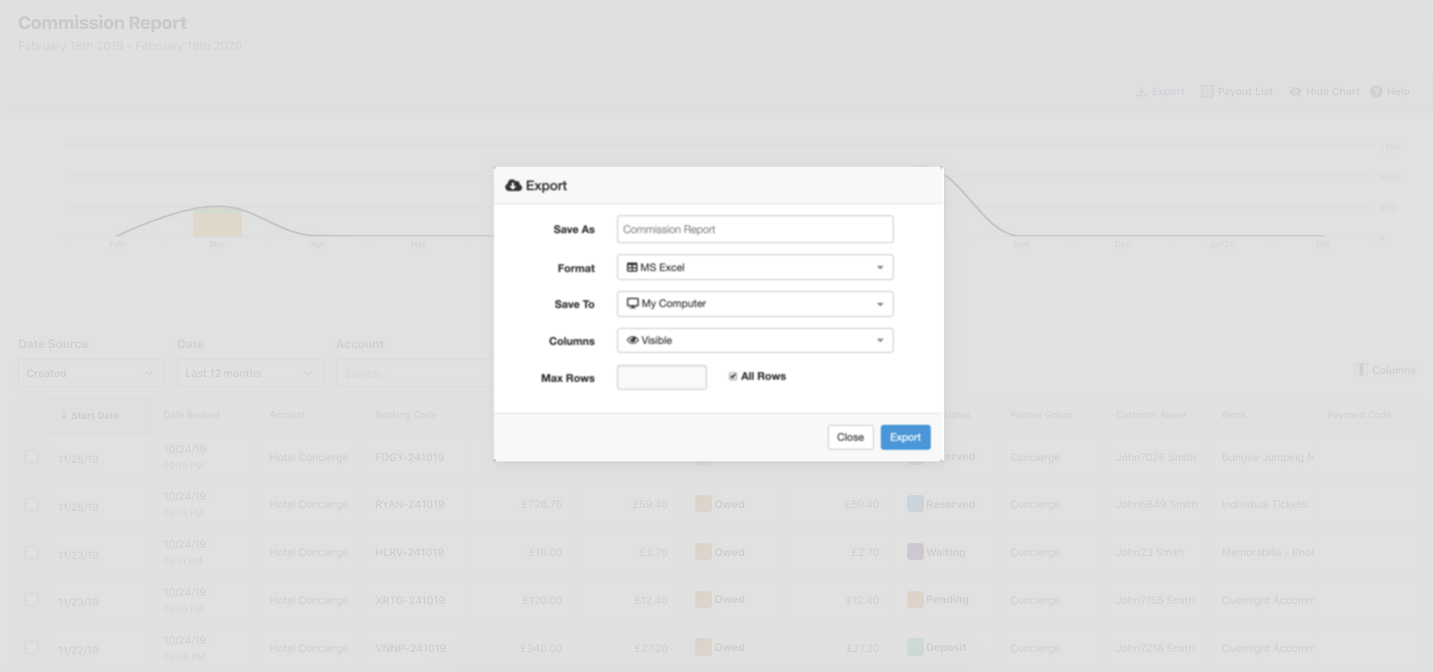Viewport: 1433px width, 672px height.
Task: Click the Memorabilia item cell
Action: tap(1268, 552)
